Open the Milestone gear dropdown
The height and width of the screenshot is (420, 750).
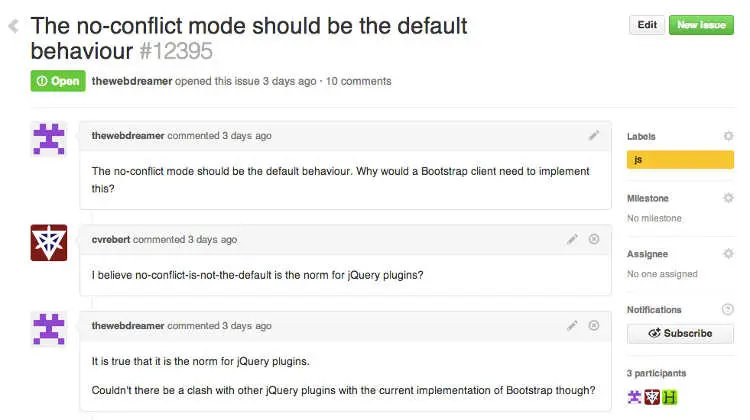pos(727,198)
